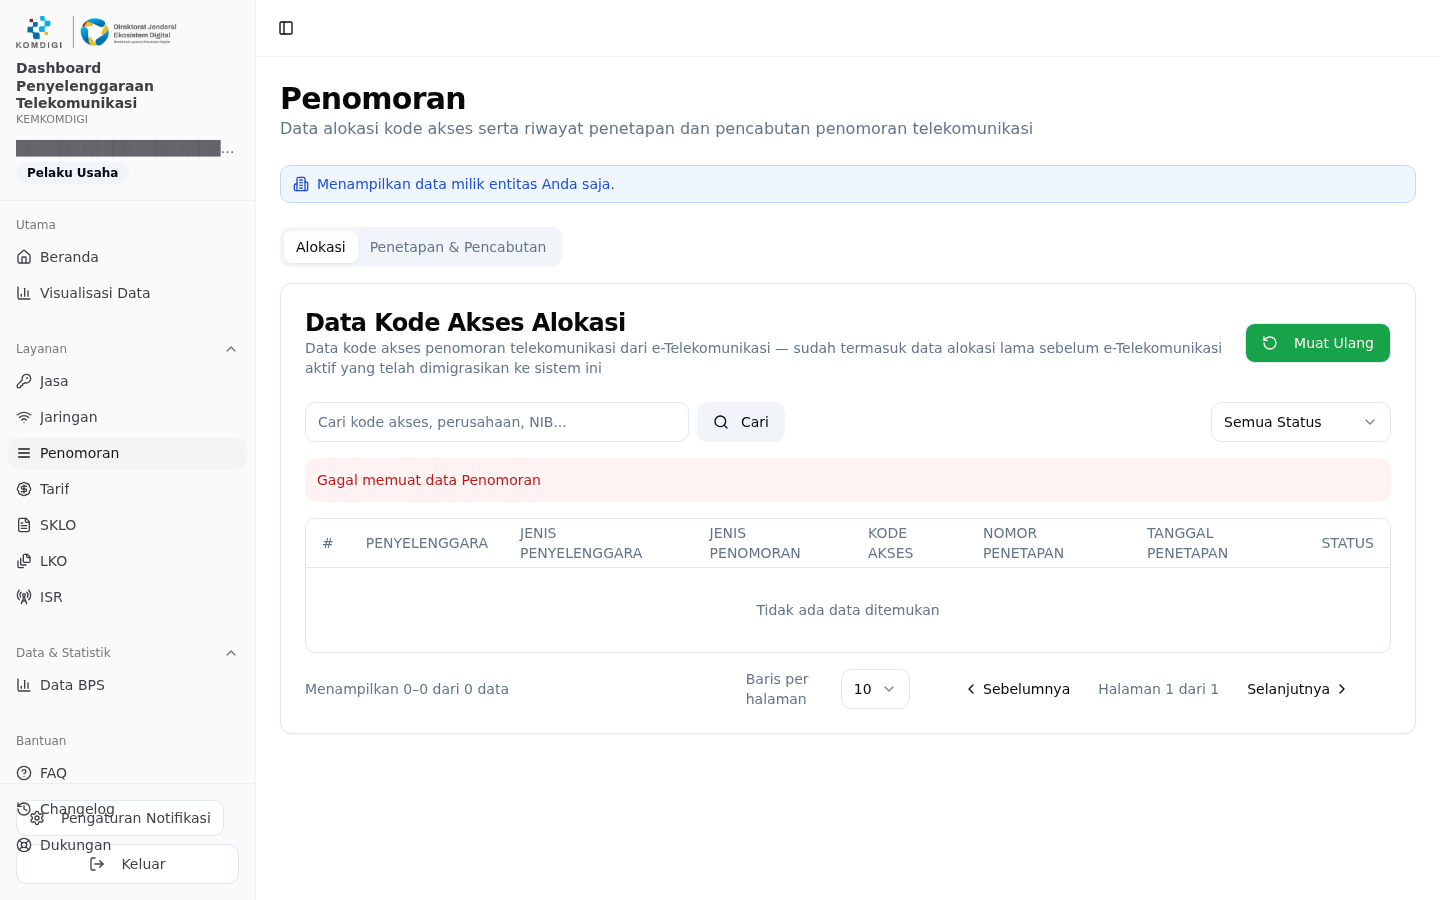Click the PENYELENGGARA column header

[x=427, y=543]
